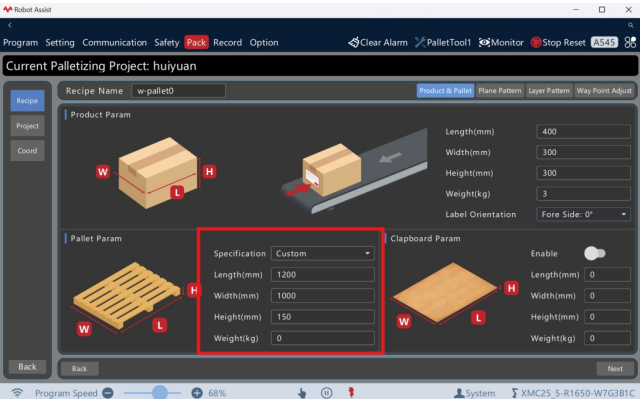
Task: Click the hand pointer mode icon
Action: point(302,393)
